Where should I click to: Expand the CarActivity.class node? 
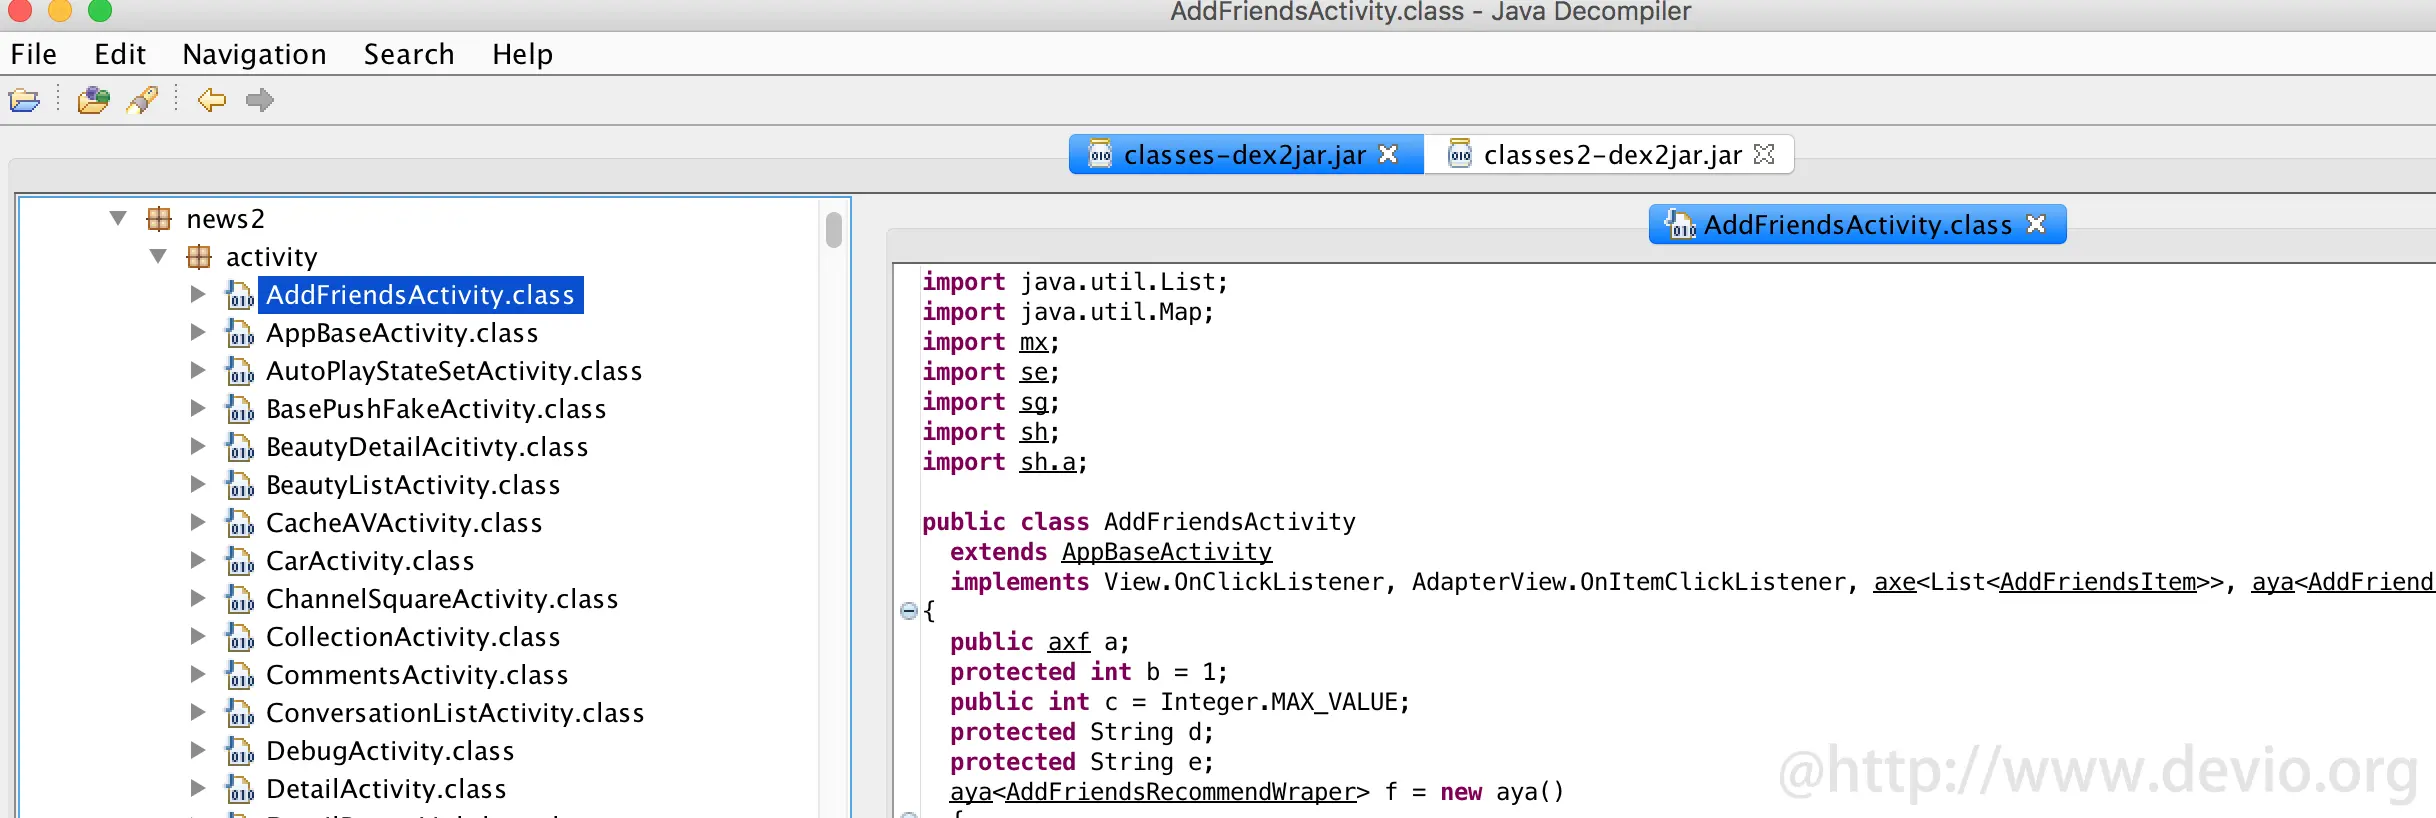coord(198,561)
